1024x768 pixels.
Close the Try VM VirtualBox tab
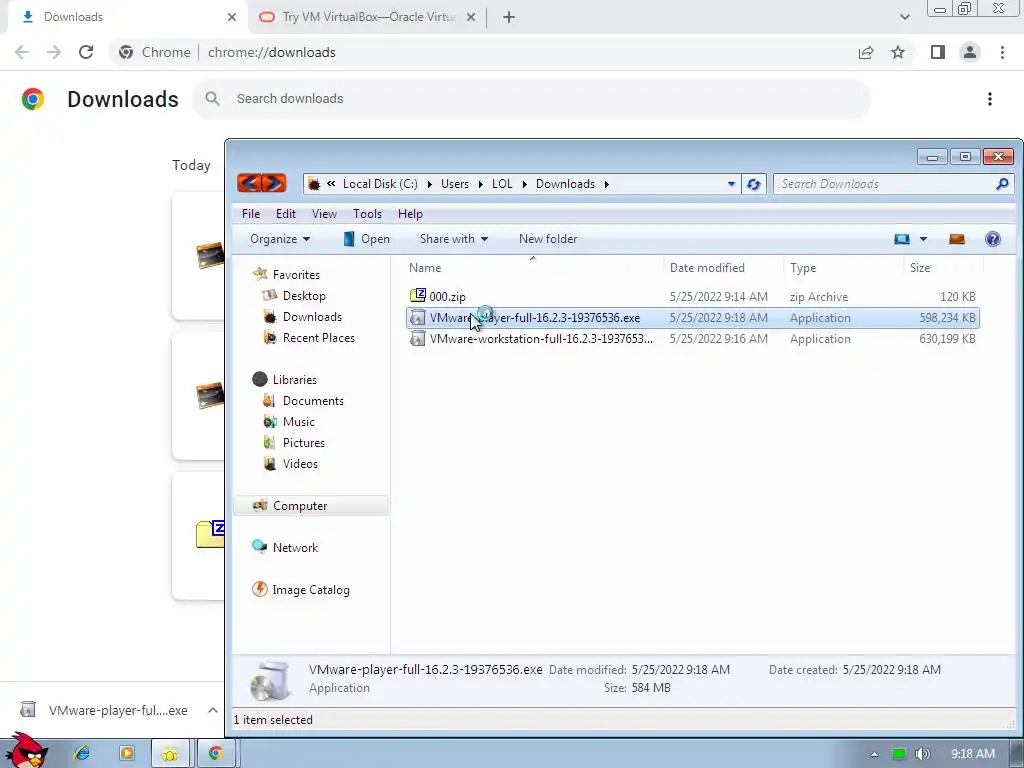pyautogui.click(x=471, y=18)
